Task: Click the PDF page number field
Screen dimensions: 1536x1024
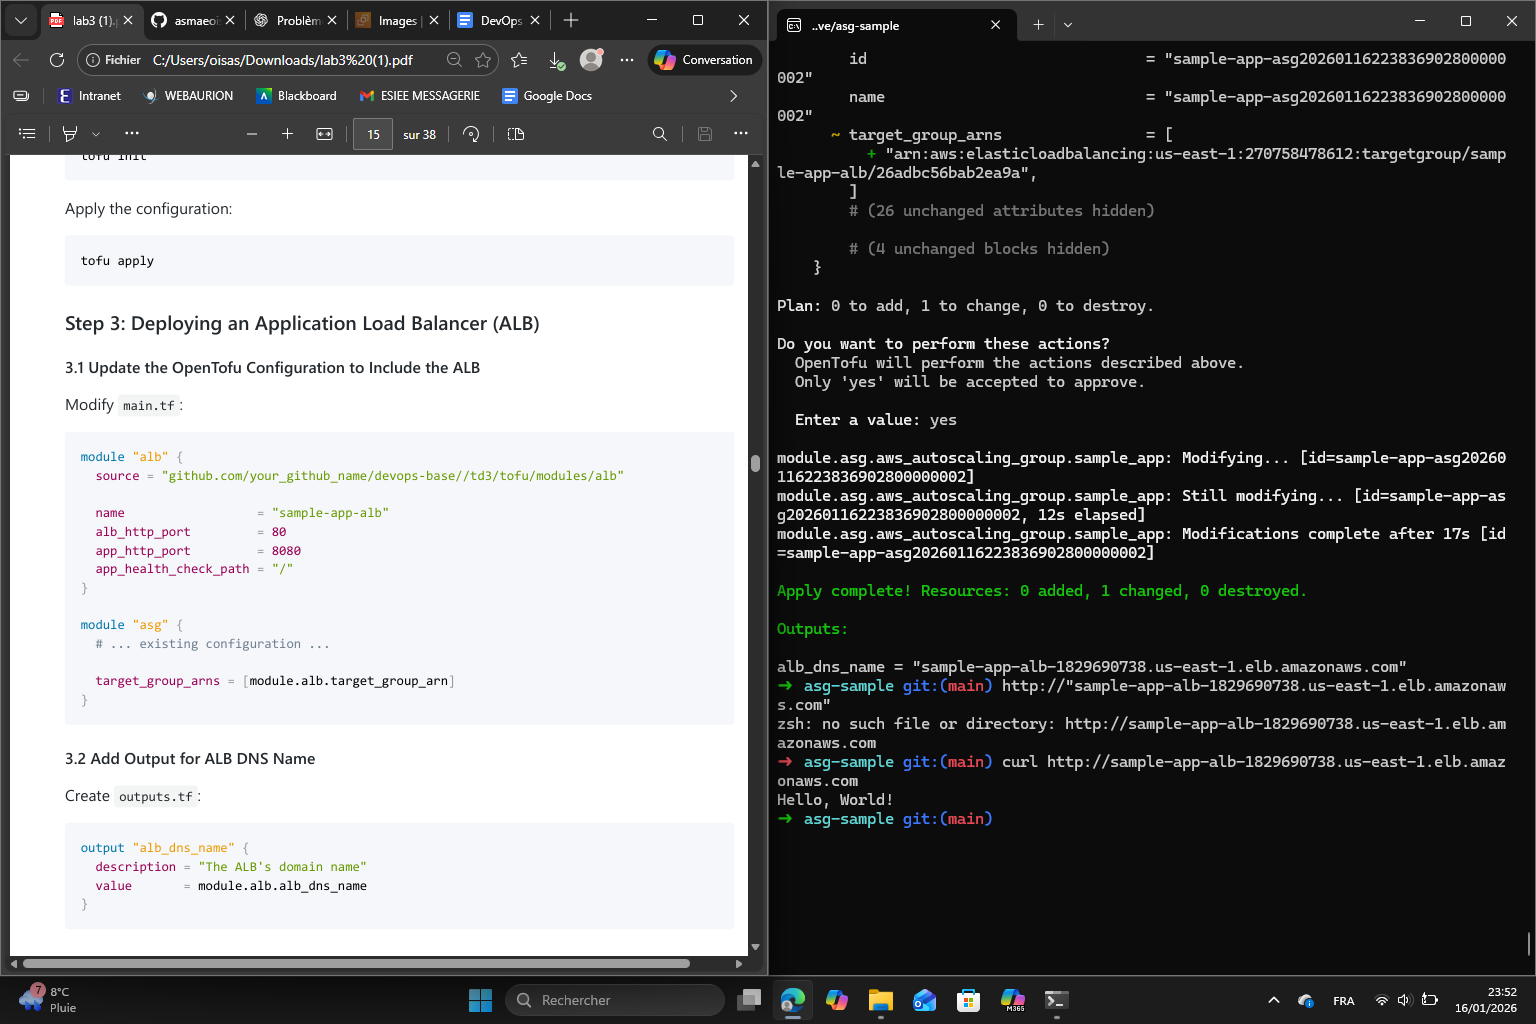Action: 373,134
